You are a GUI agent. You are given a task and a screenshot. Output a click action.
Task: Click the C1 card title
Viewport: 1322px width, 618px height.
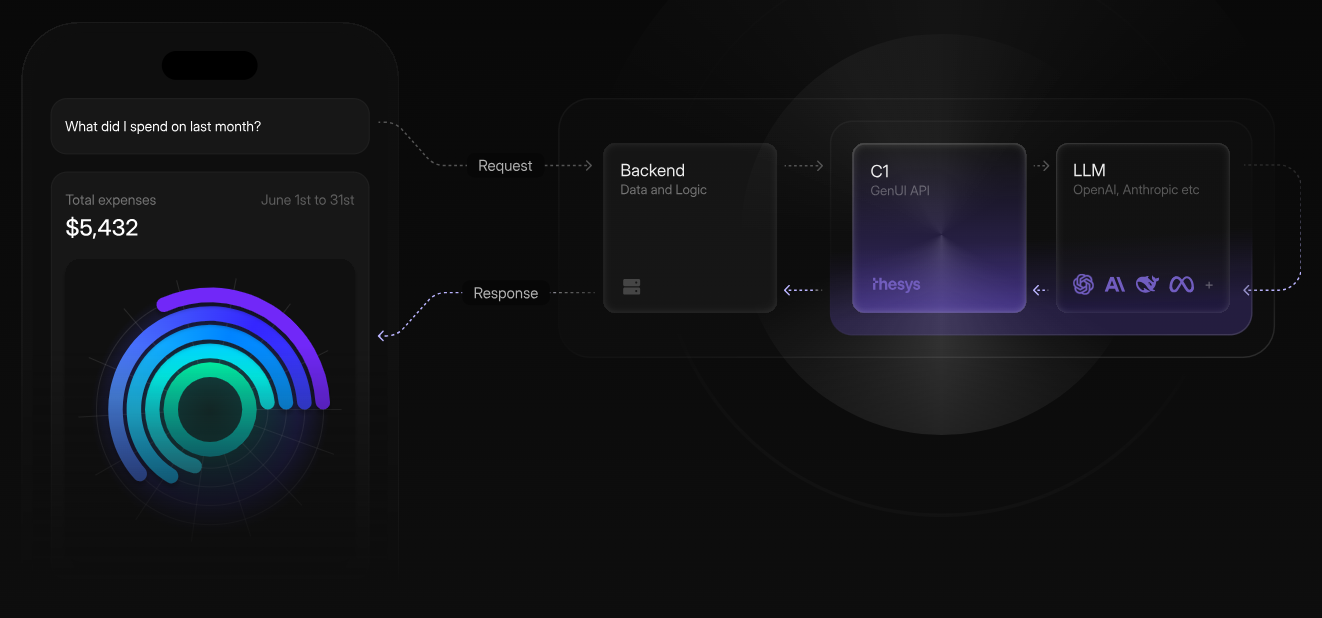[880, 171]
